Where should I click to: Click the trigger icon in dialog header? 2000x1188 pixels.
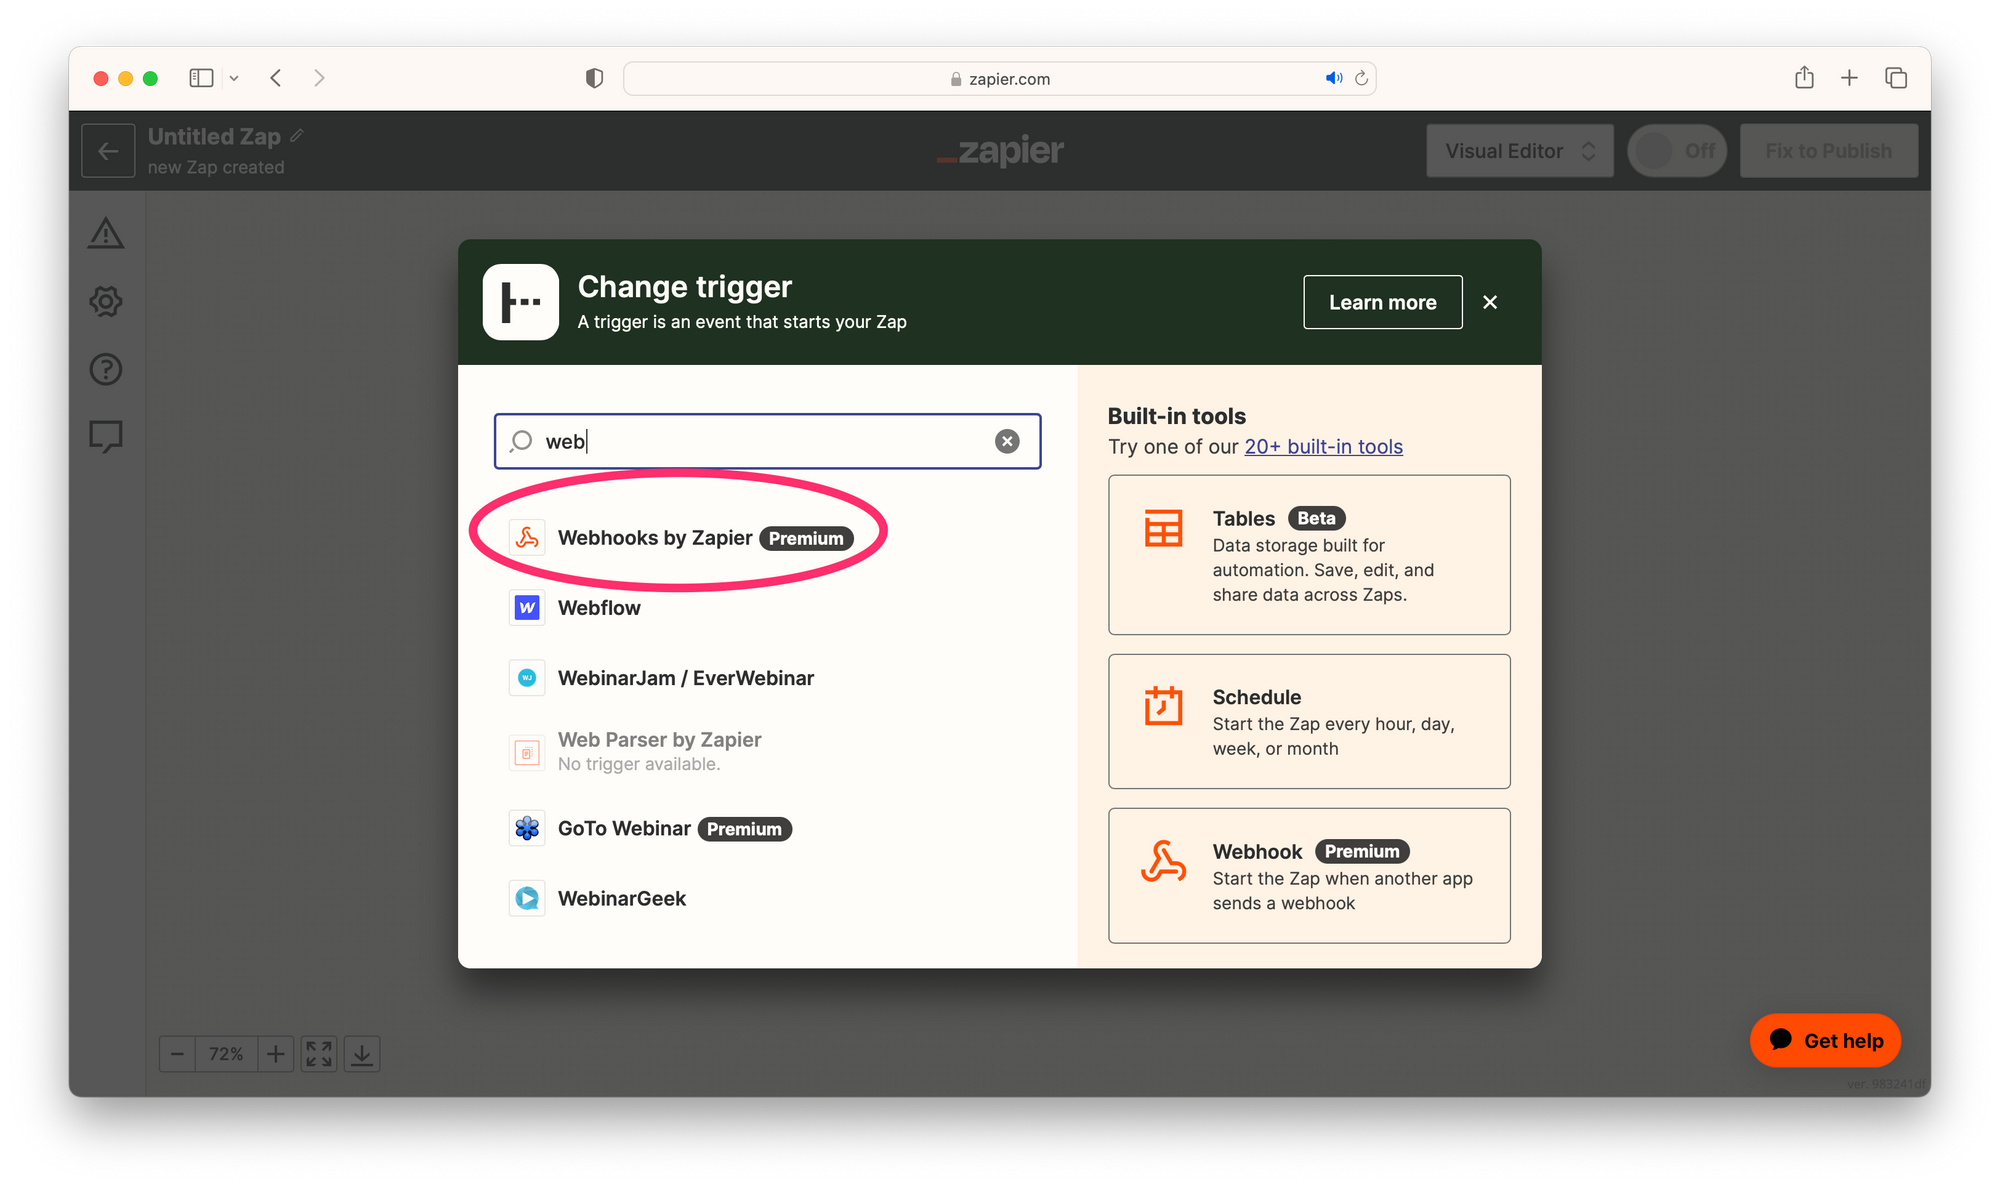pyautogui.click(x=521, y=302)
